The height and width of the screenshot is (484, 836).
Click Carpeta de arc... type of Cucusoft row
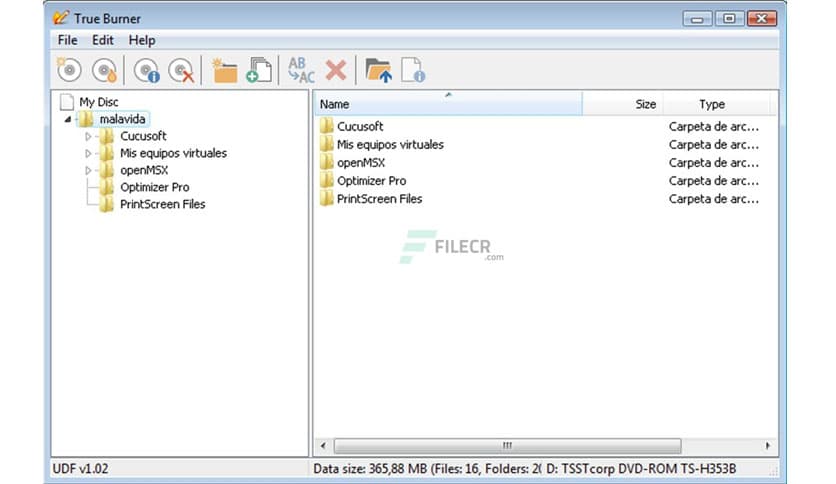[713, 126]
